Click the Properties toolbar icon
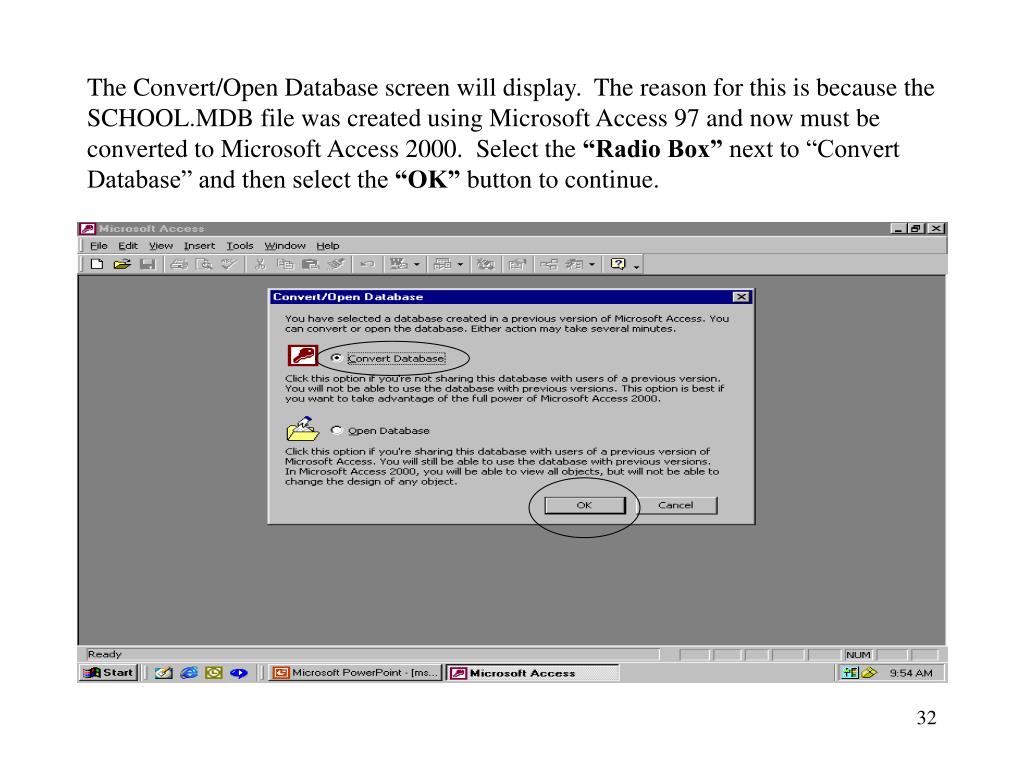Viewport: 1024px width, 768px height. point(517,264)
